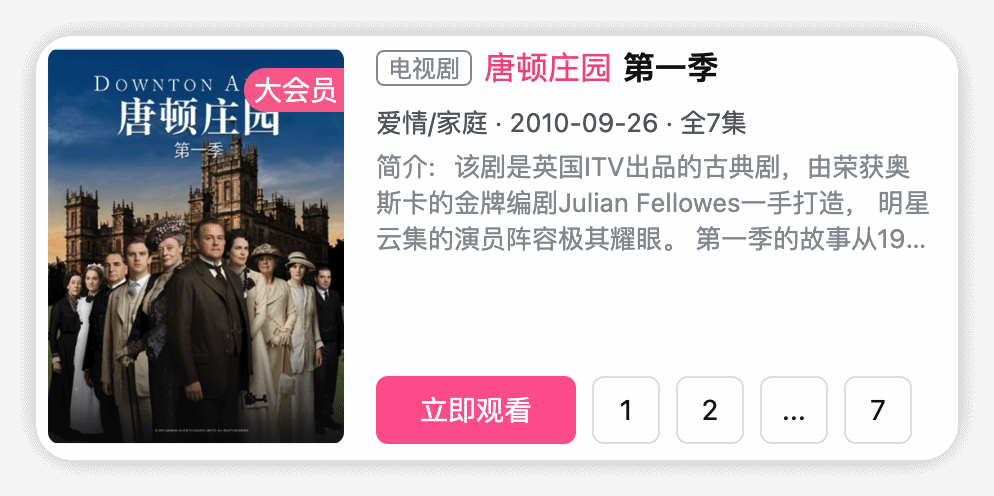Click the 第一季 season title text
The width and height of the screenshot is (994, 496).
(x=671, y=68)
